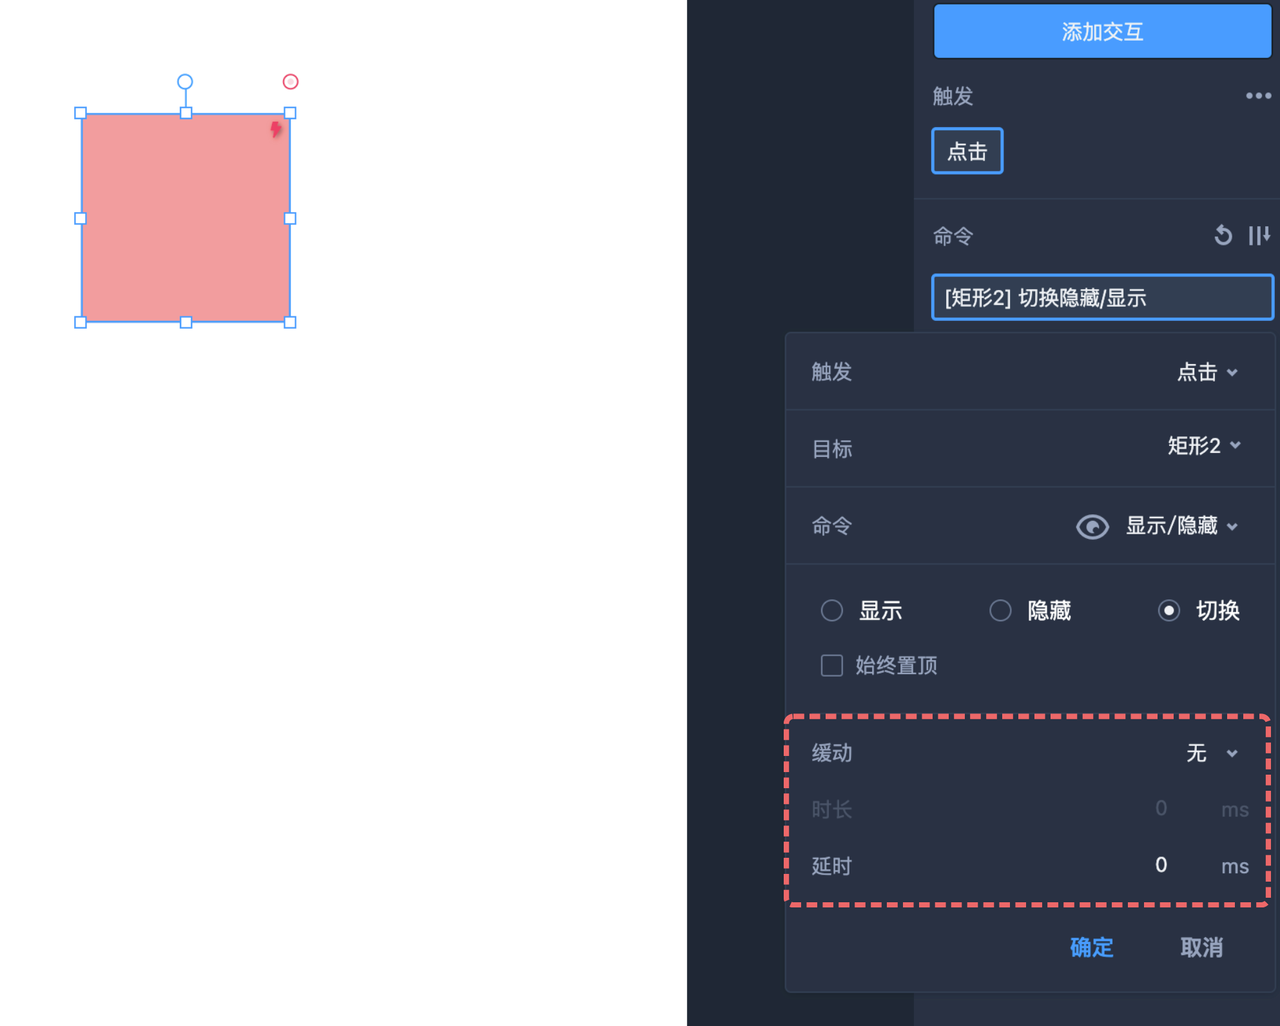This screenshot has height=1026, width=1280.
Task: Click the red lightning interaction marker on rectangle
Action: (x=276, y=129)
